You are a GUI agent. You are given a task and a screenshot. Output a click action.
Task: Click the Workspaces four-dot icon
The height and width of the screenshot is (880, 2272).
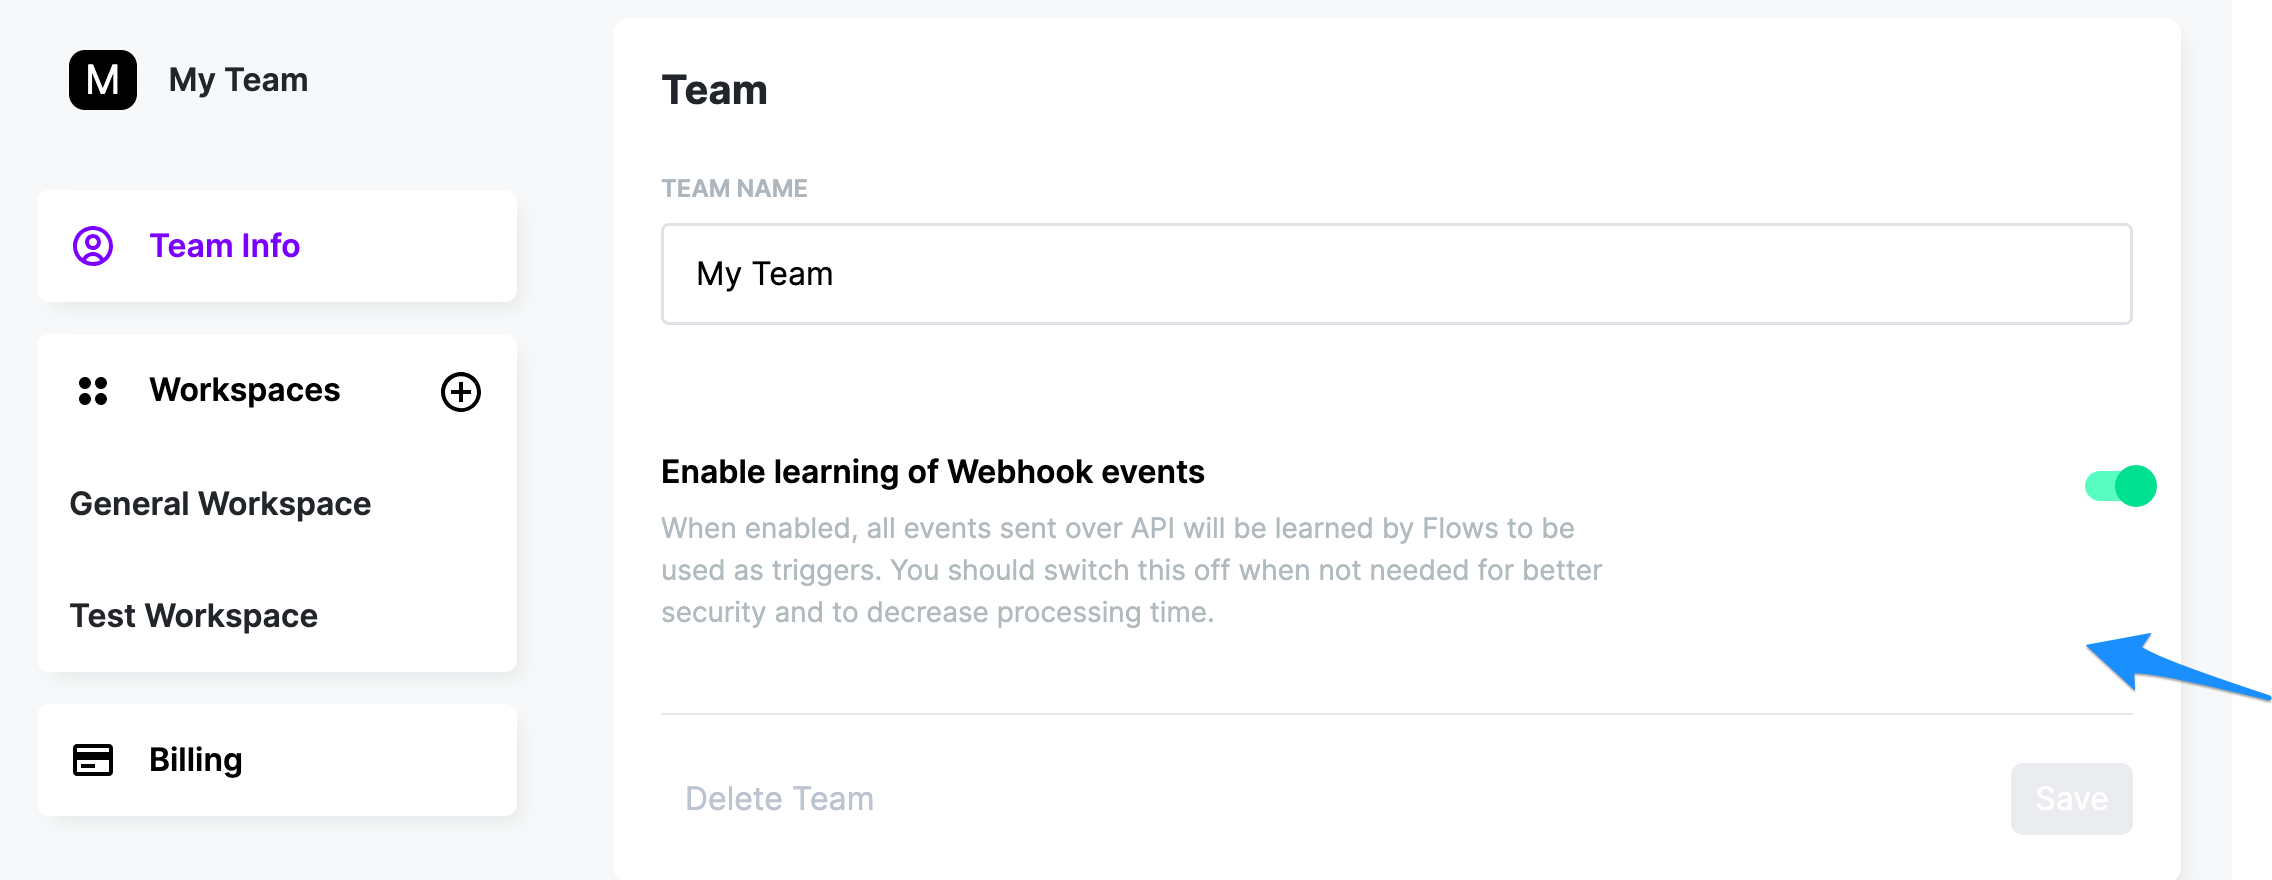(93, 391)
